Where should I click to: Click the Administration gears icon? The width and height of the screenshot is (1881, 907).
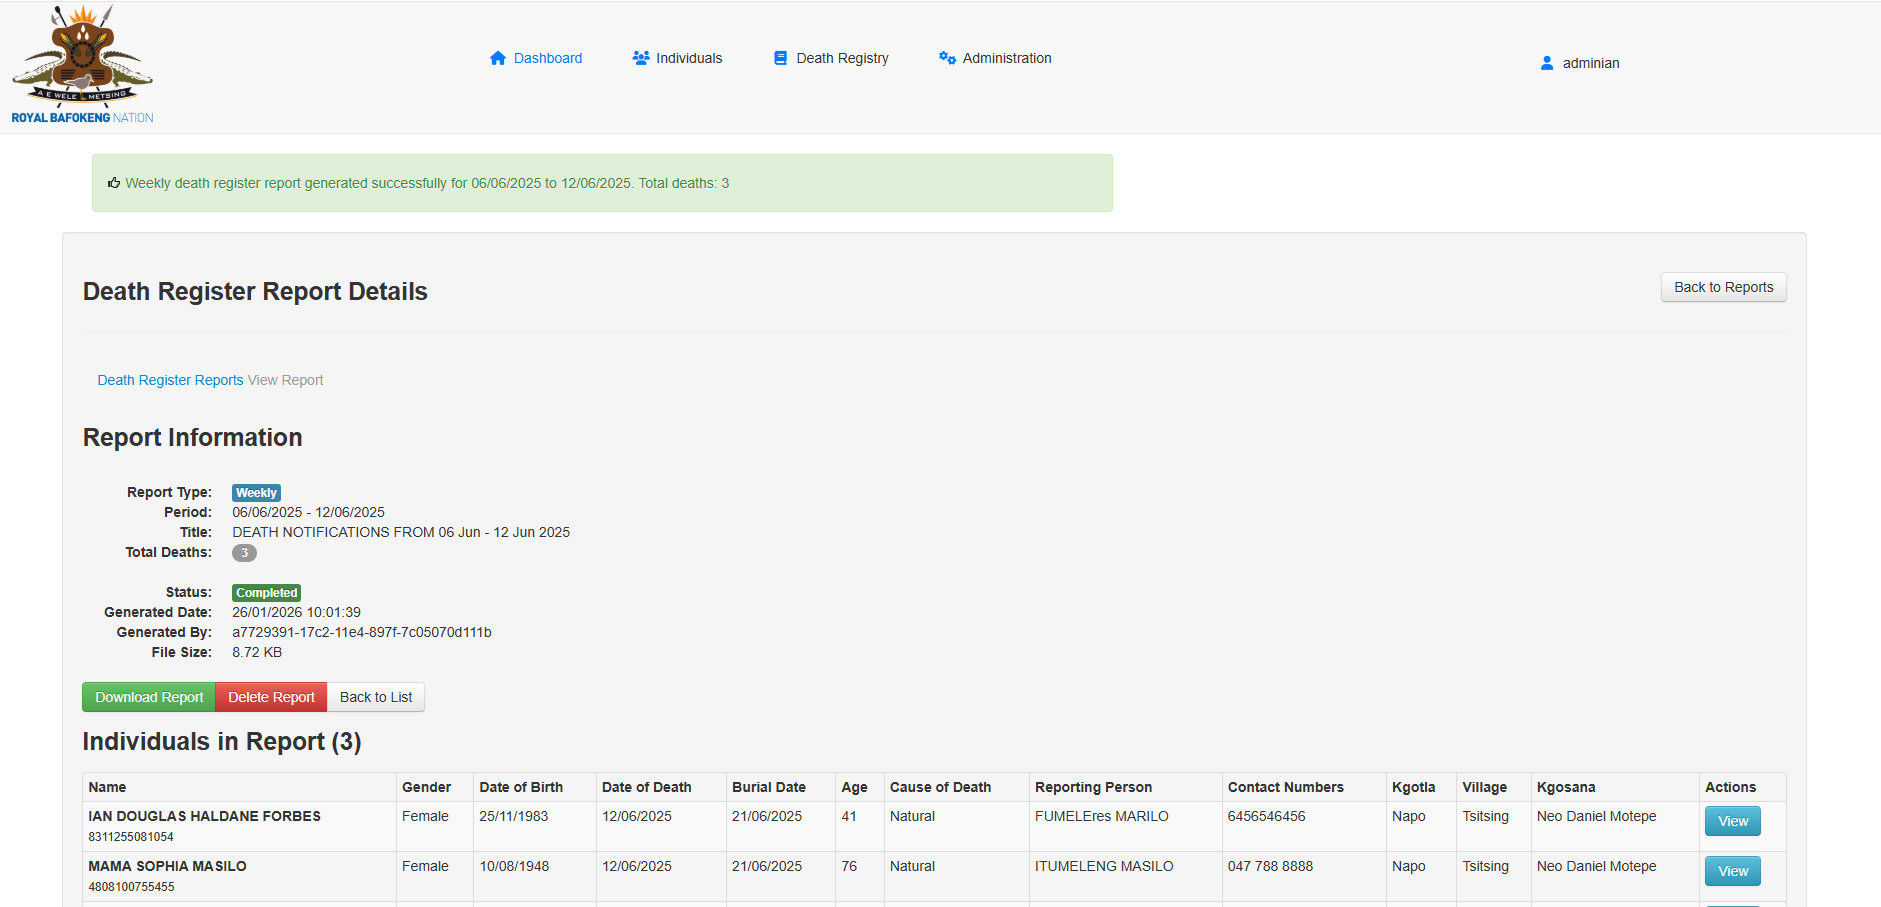(947, 58)
